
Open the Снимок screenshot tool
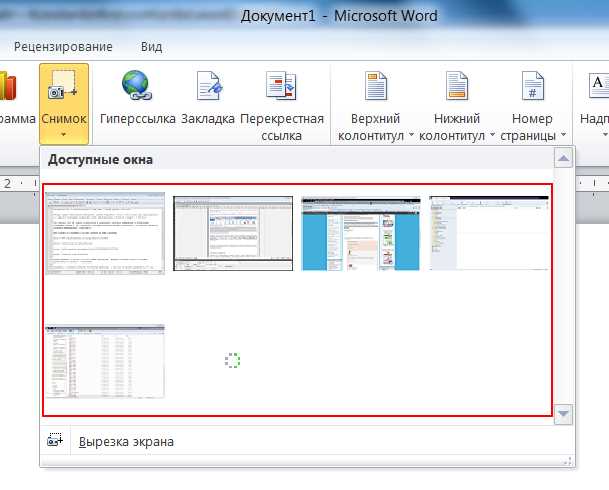pos(64,104)
